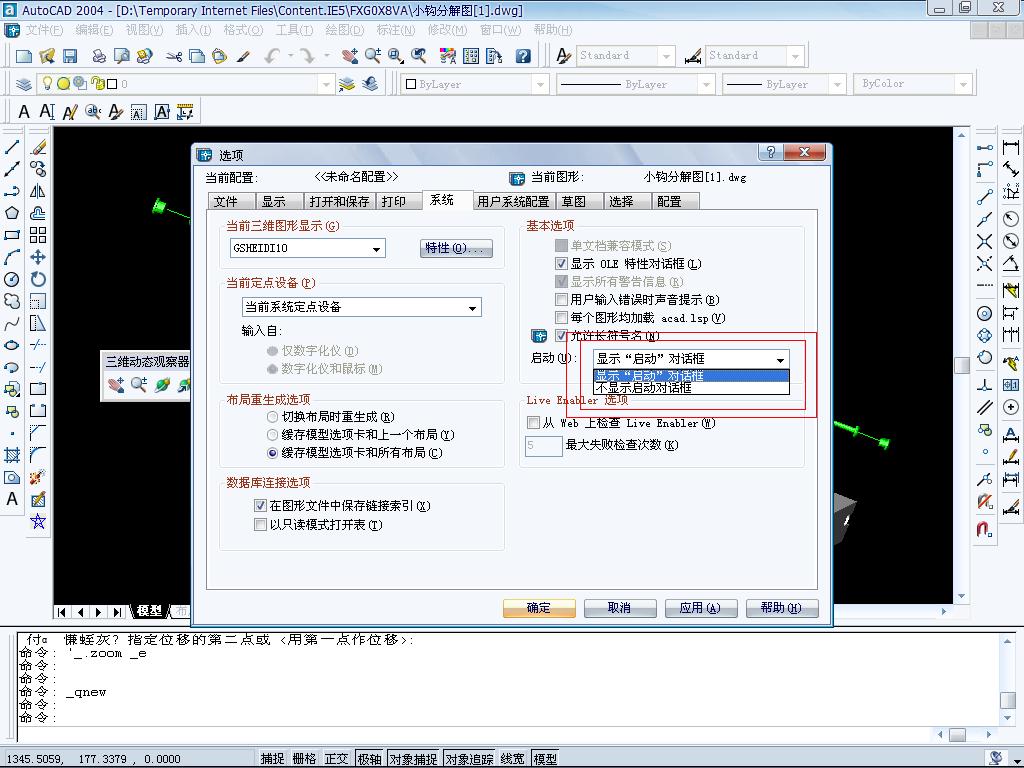Click the Help question mark toolbar icon
This screenshot has width=1024, height=768.
click(x=522, y=56)
